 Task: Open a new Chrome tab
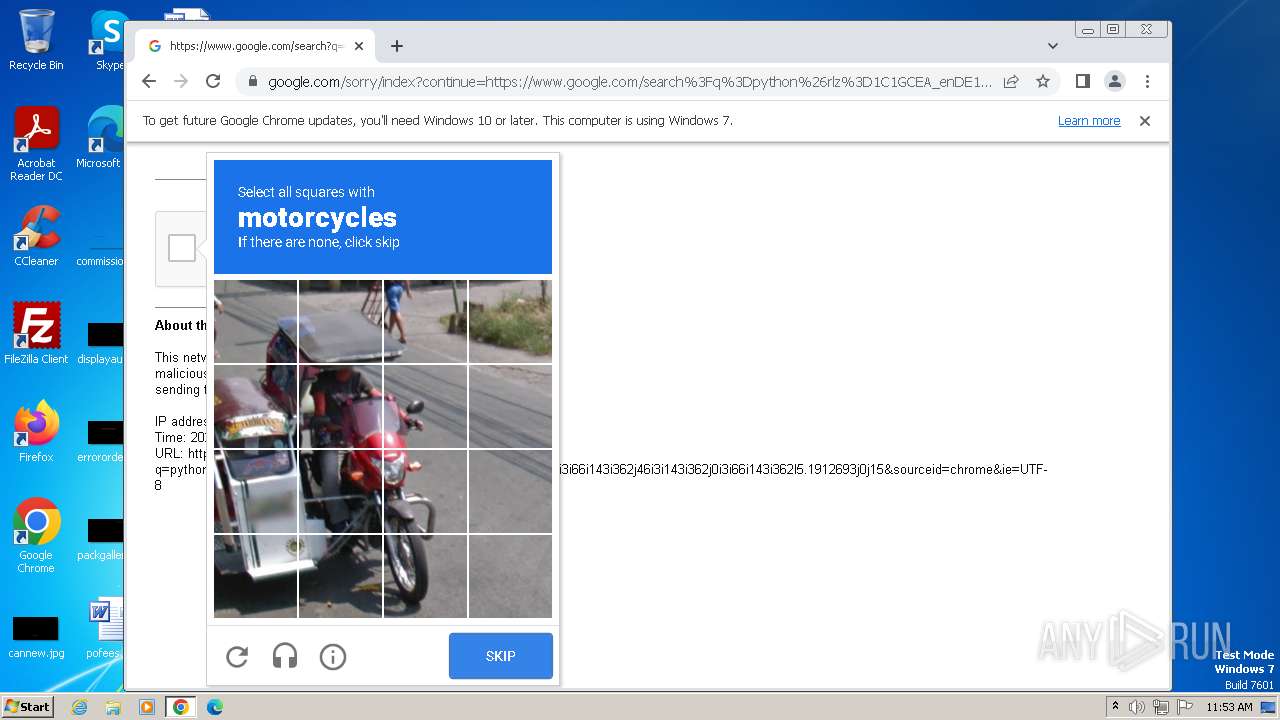pyautogui.click(x=397, y=46)
